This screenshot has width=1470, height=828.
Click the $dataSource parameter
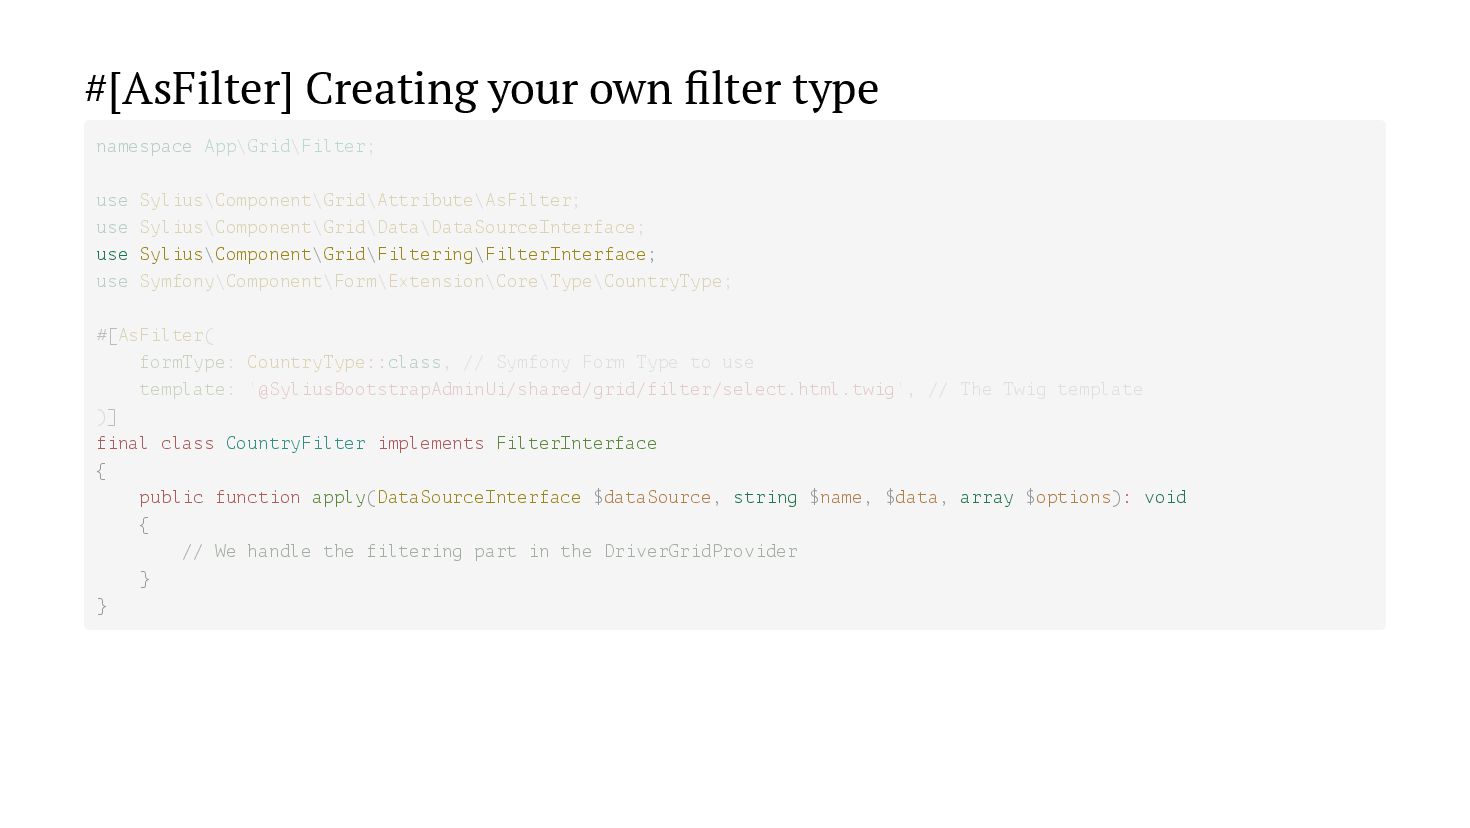click(x=652, y=498)
